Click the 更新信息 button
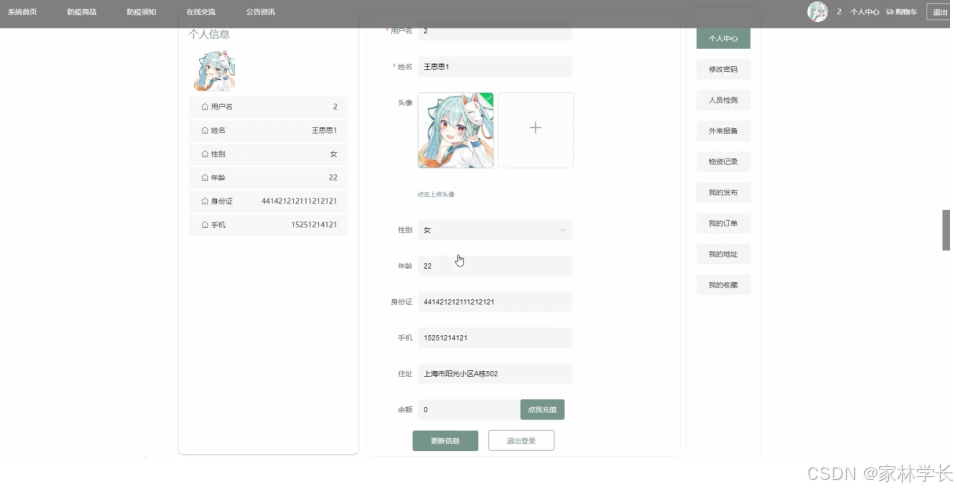 click(445, 441)
